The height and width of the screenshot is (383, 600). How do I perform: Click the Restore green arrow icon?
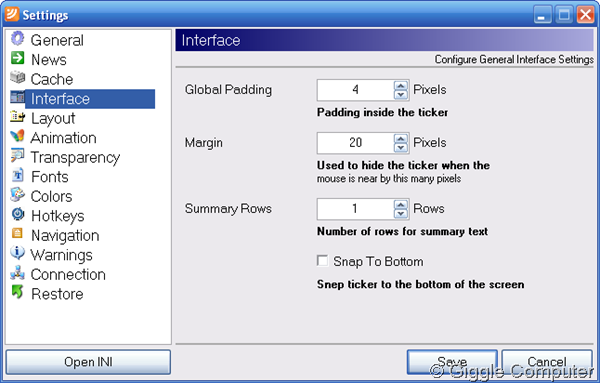[x=17, y=292]
